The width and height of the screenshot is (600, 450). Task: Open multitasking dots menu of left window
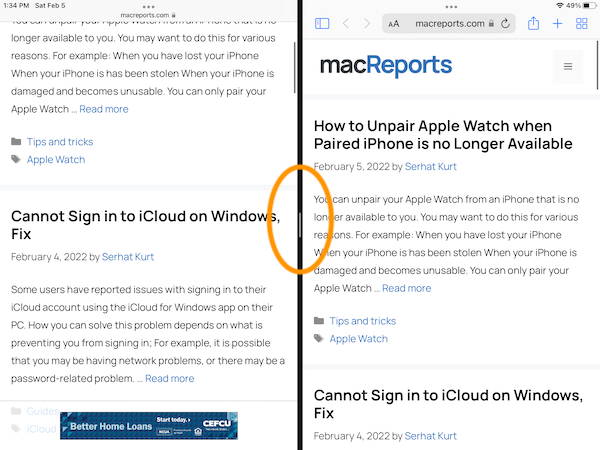(x=148, y=7)
